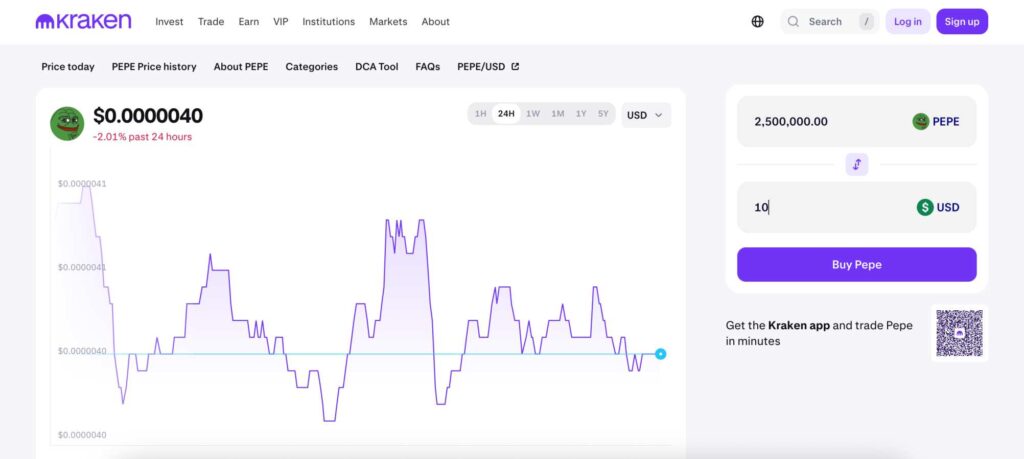Expand the USD currency dropdown
The width and height of the screenshot is (1024, 459).
(x=646, y=115)
